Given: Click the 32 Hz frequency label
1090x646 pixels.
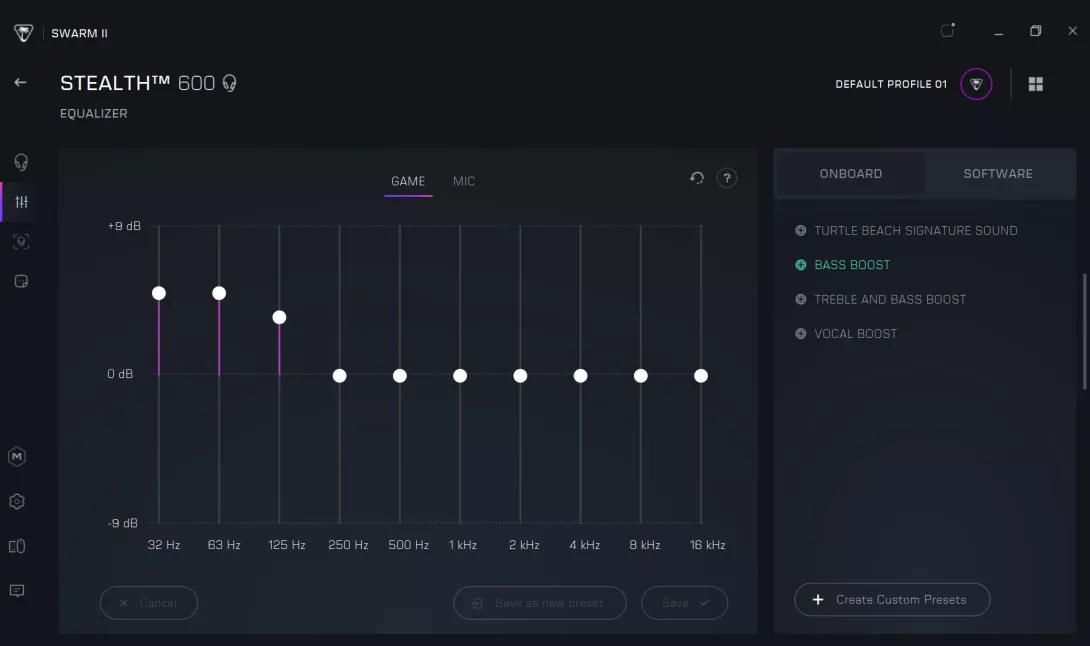Looking at the screenshot, I should click(x=164, y=545).
